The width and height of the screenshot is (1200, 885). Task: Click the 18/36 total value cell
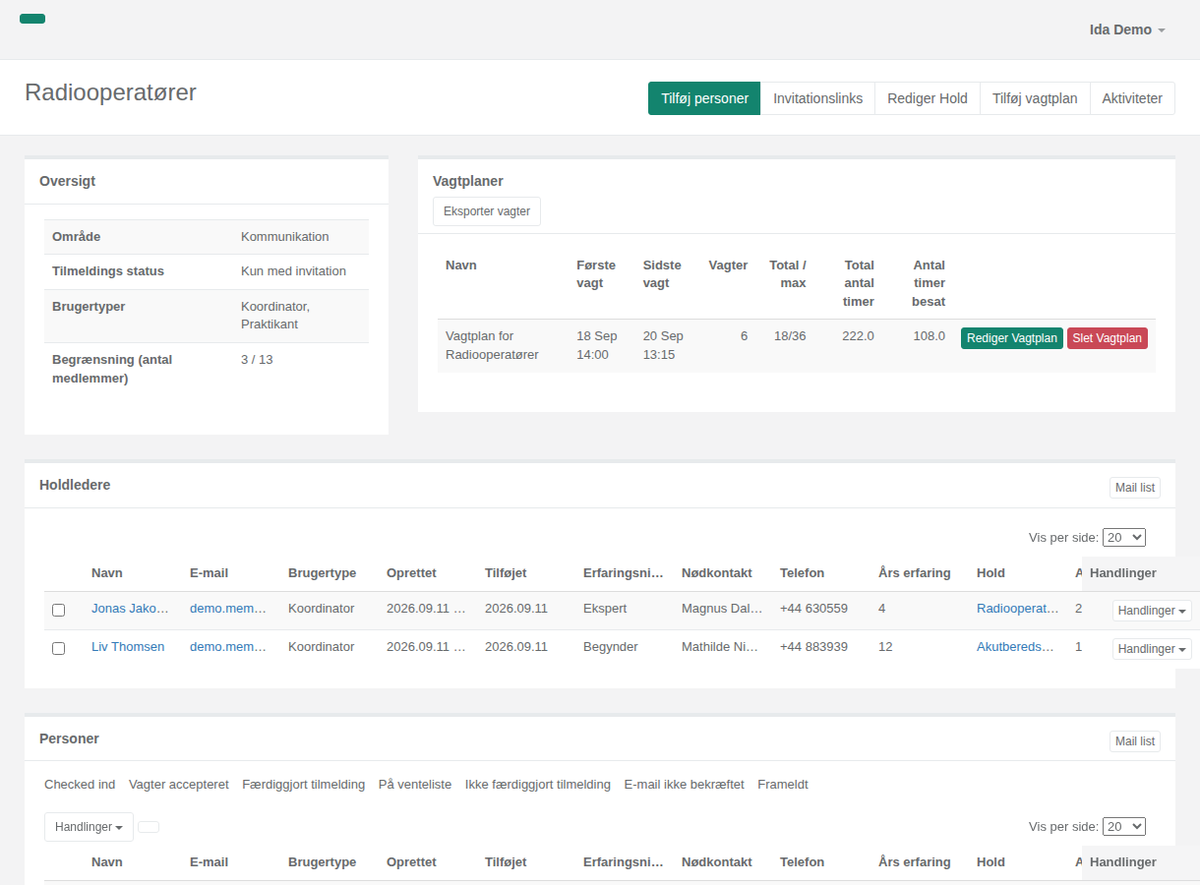click(x=789, y=336)
